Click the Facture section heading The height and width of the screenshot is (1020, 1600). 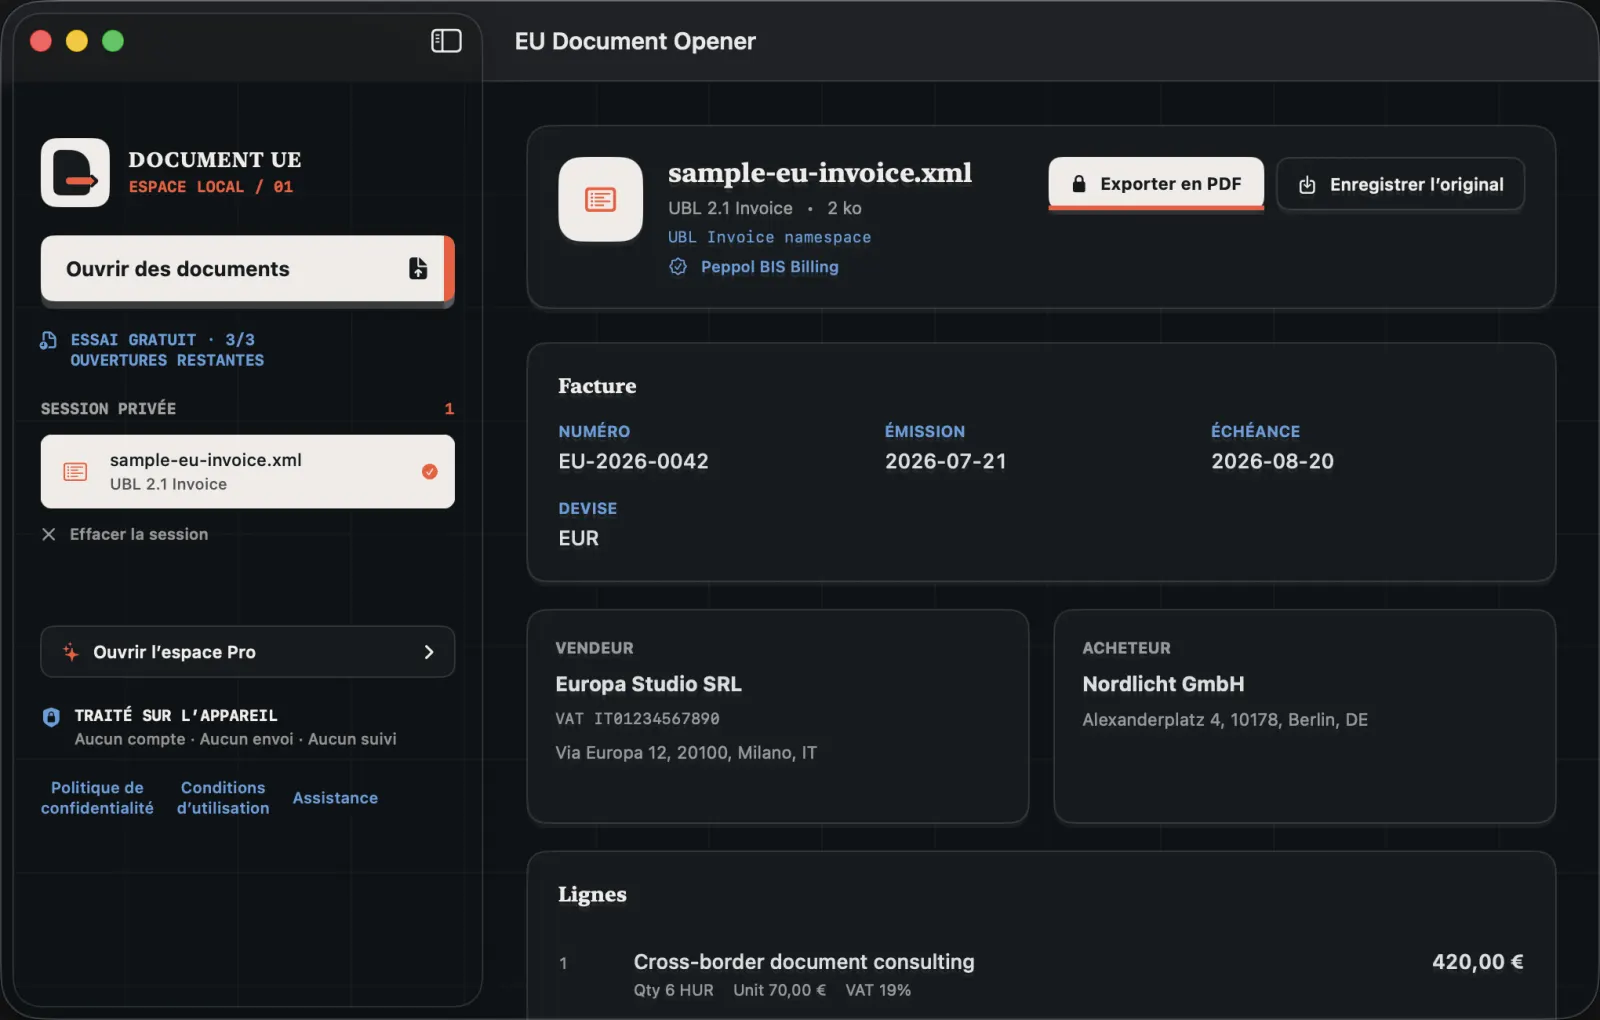tap(597, 386)
